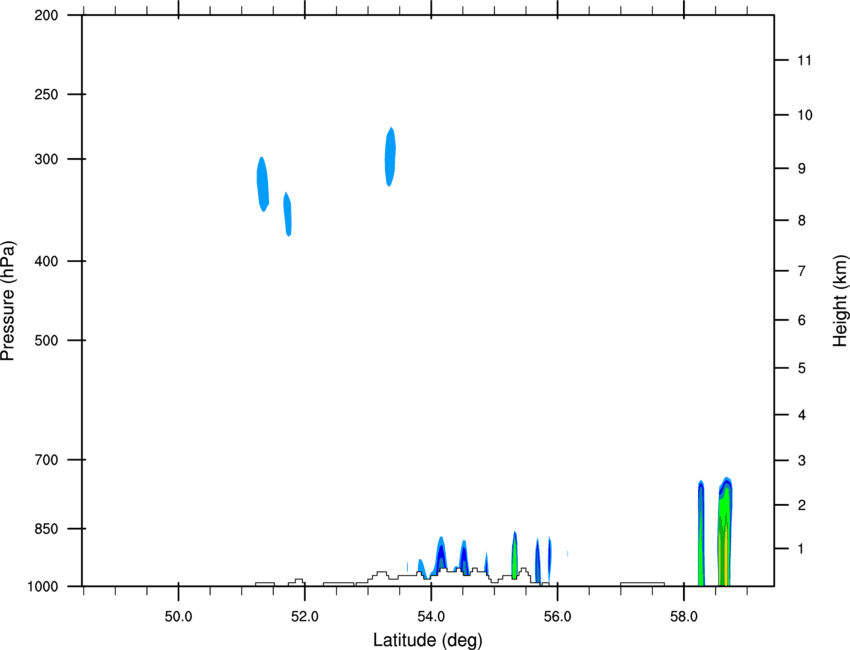Click the 58.0 latitude tick label
The image size is (850, 650).
click(684, 617)
